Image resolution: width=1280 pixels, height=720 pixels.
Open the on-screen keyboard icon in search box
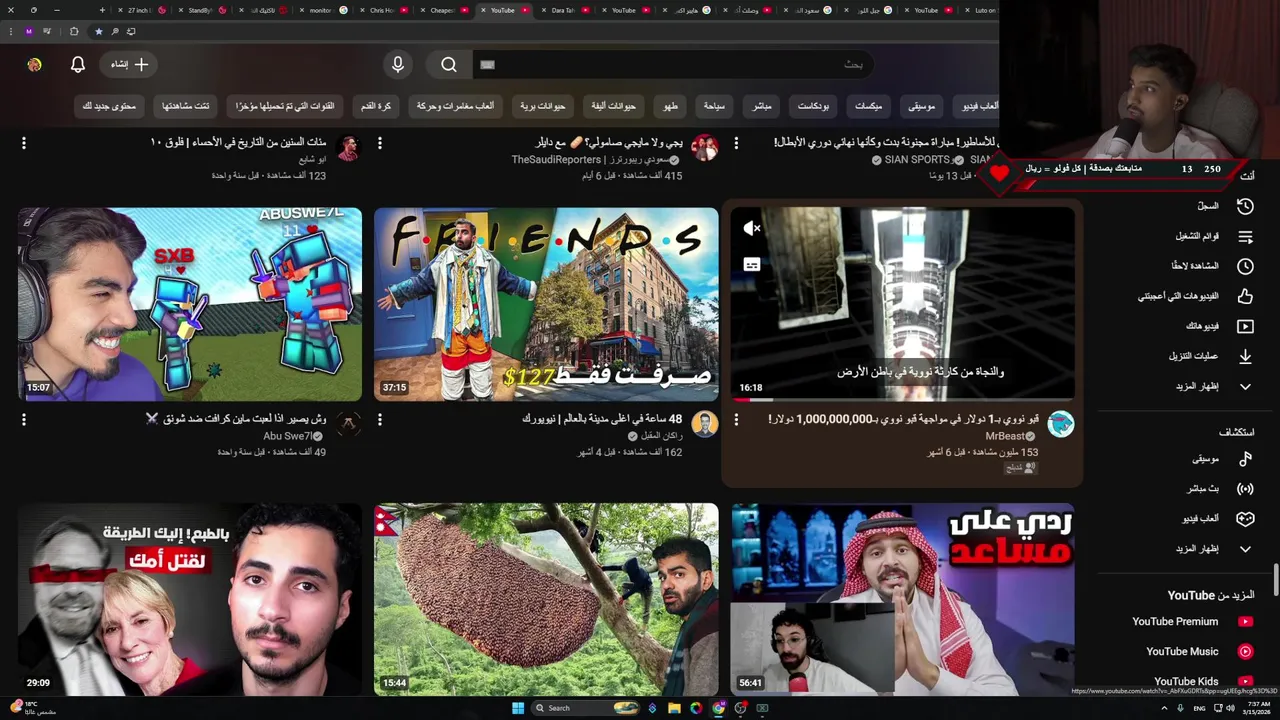tap(487, 64)
